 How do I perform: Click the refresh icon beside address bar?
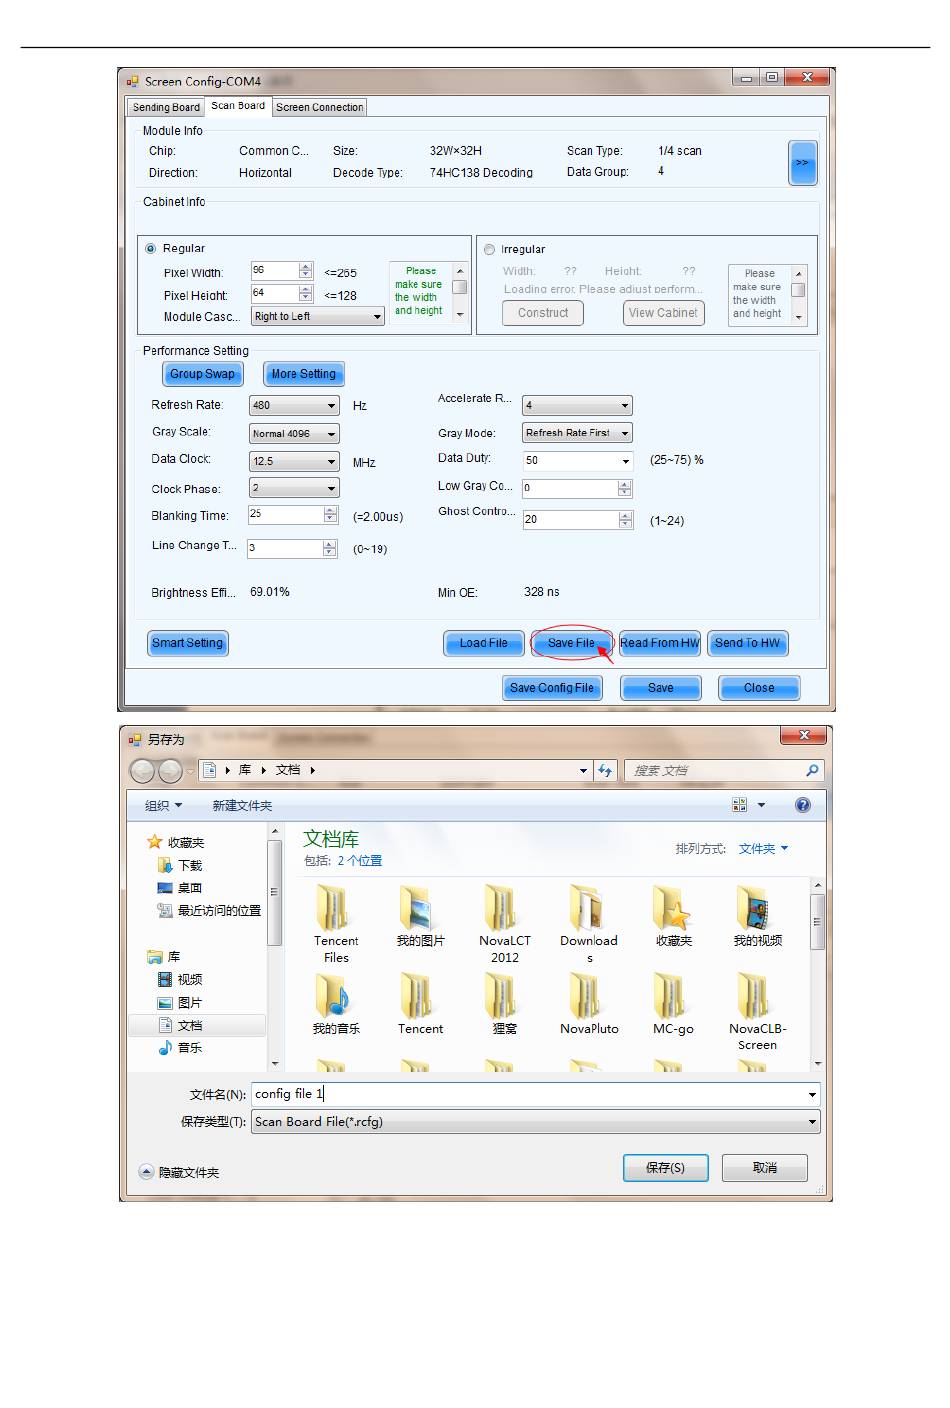[x=604, y=770]
